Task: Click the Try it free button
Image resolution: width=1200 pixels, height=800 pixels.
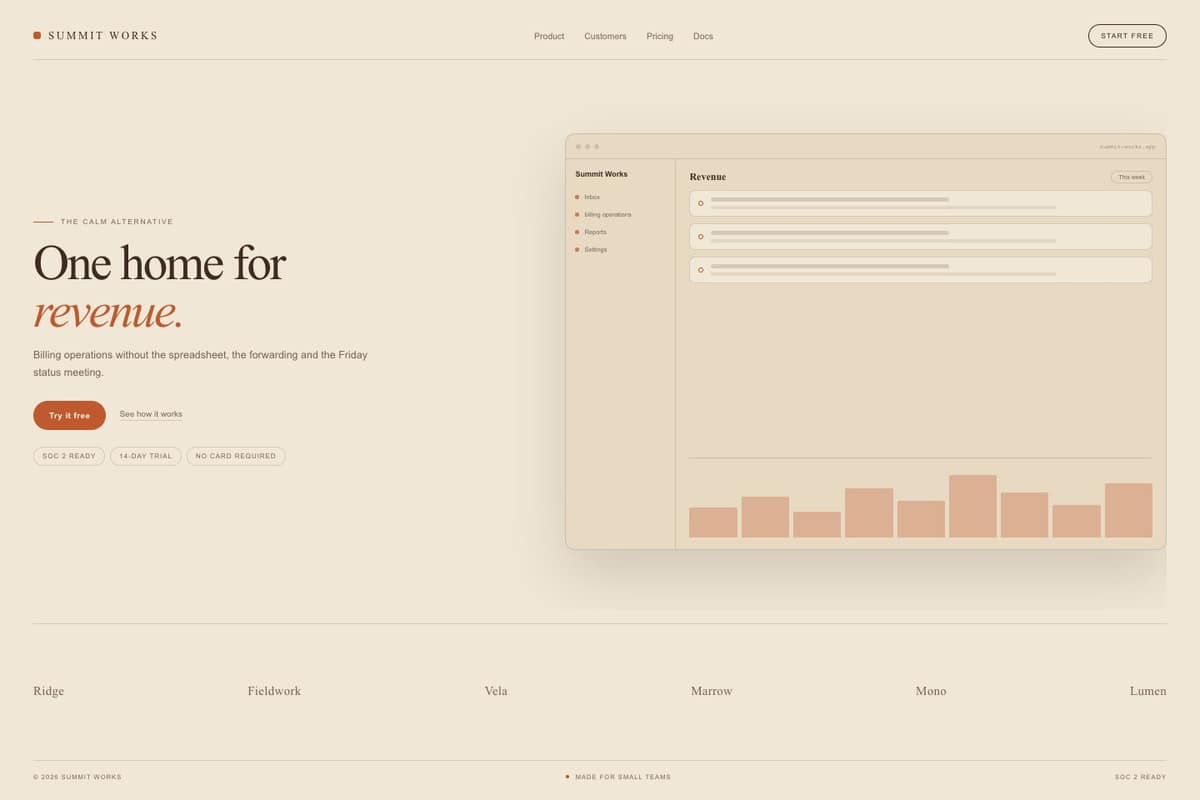Action: coord(69,415)
